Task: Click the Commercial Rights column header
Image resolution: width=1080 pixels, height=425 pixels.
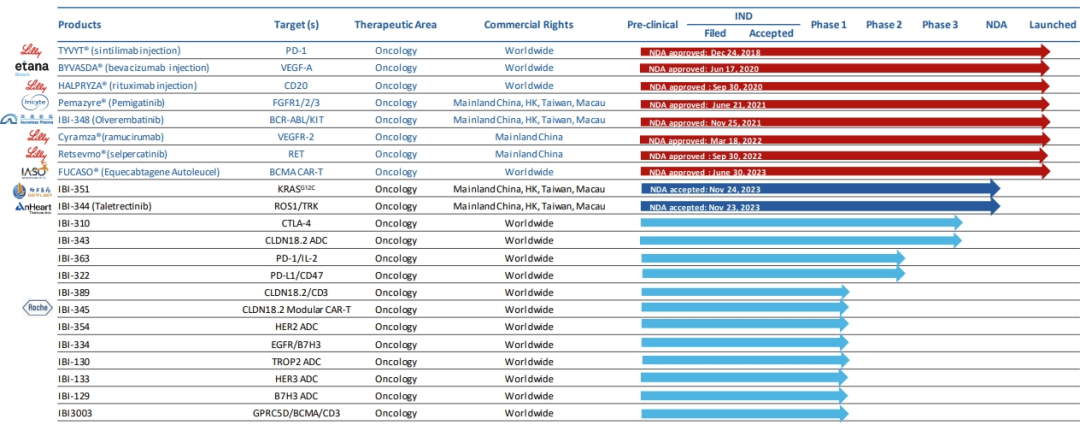Action: point(528,25)
